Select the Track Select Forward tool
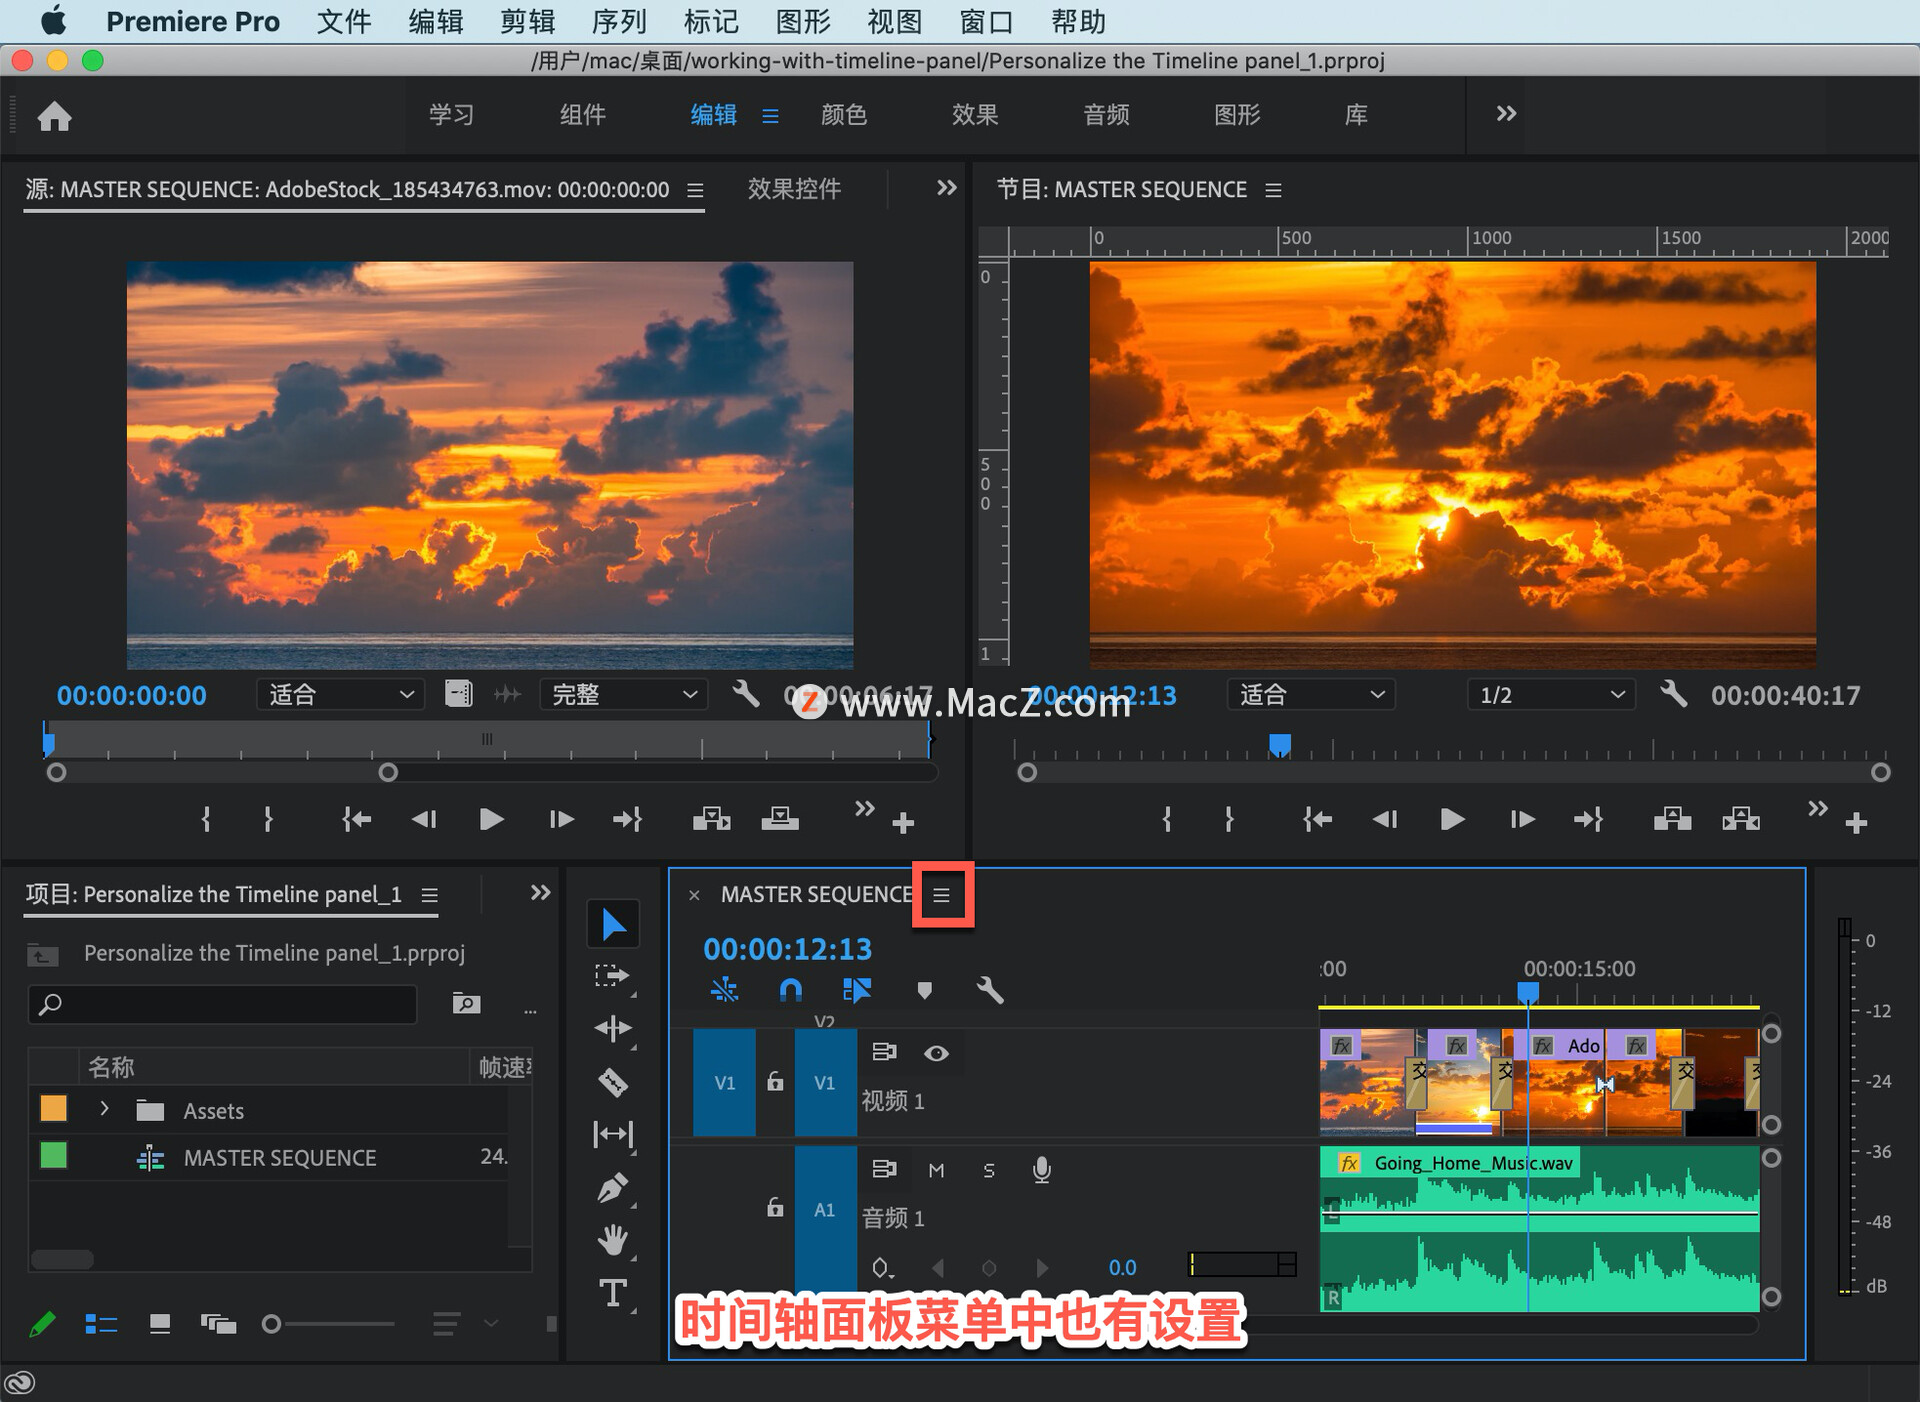This screenshot has height=1402, width=1920. point(612,976)
